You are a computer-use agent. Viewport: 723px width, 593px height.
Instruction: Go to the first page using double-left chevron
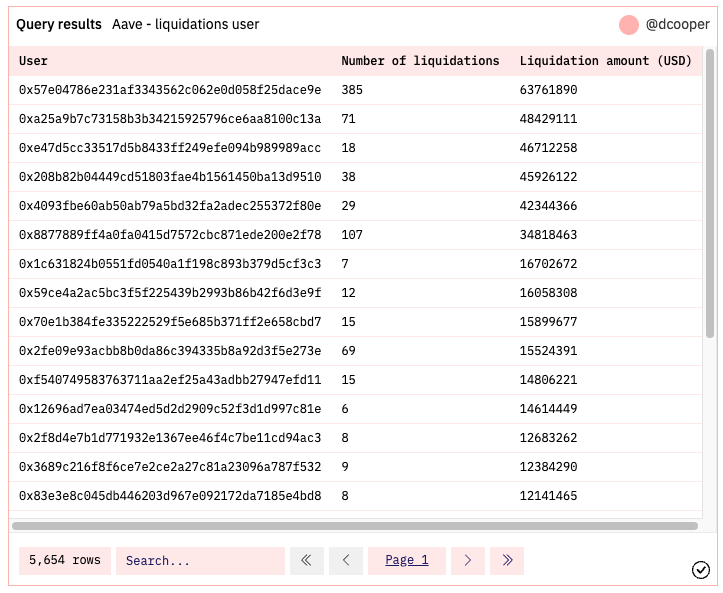pos(307,561)
